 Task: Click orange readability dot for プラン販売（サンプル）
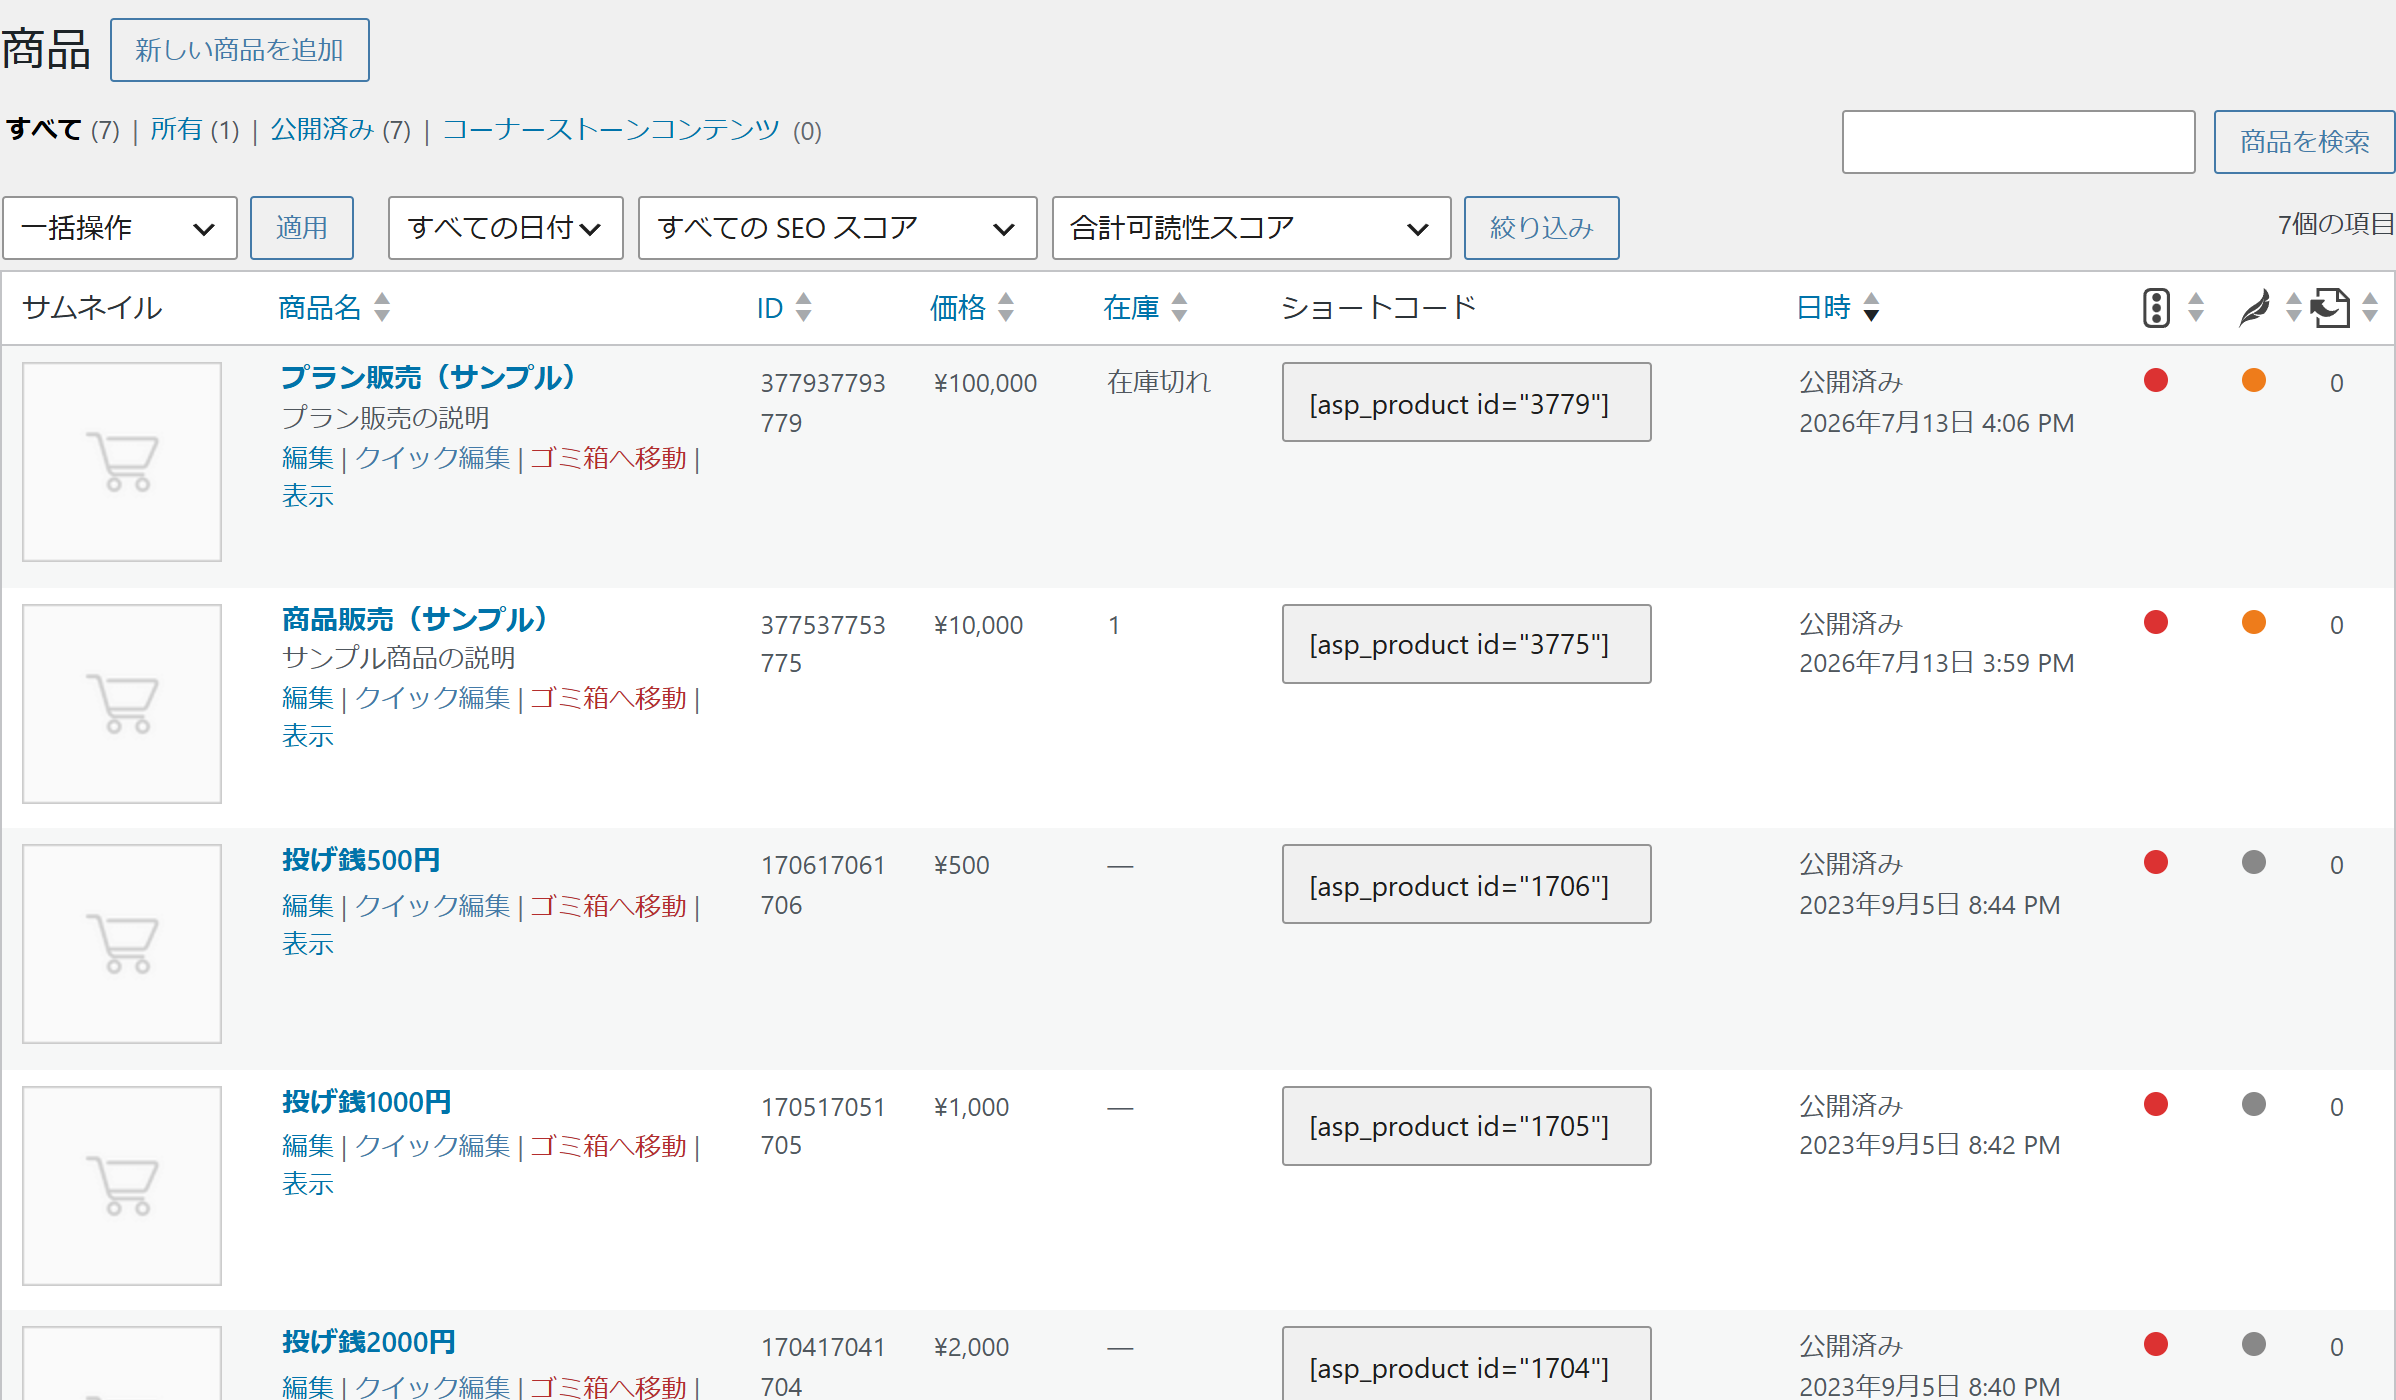coord(2254,380)
